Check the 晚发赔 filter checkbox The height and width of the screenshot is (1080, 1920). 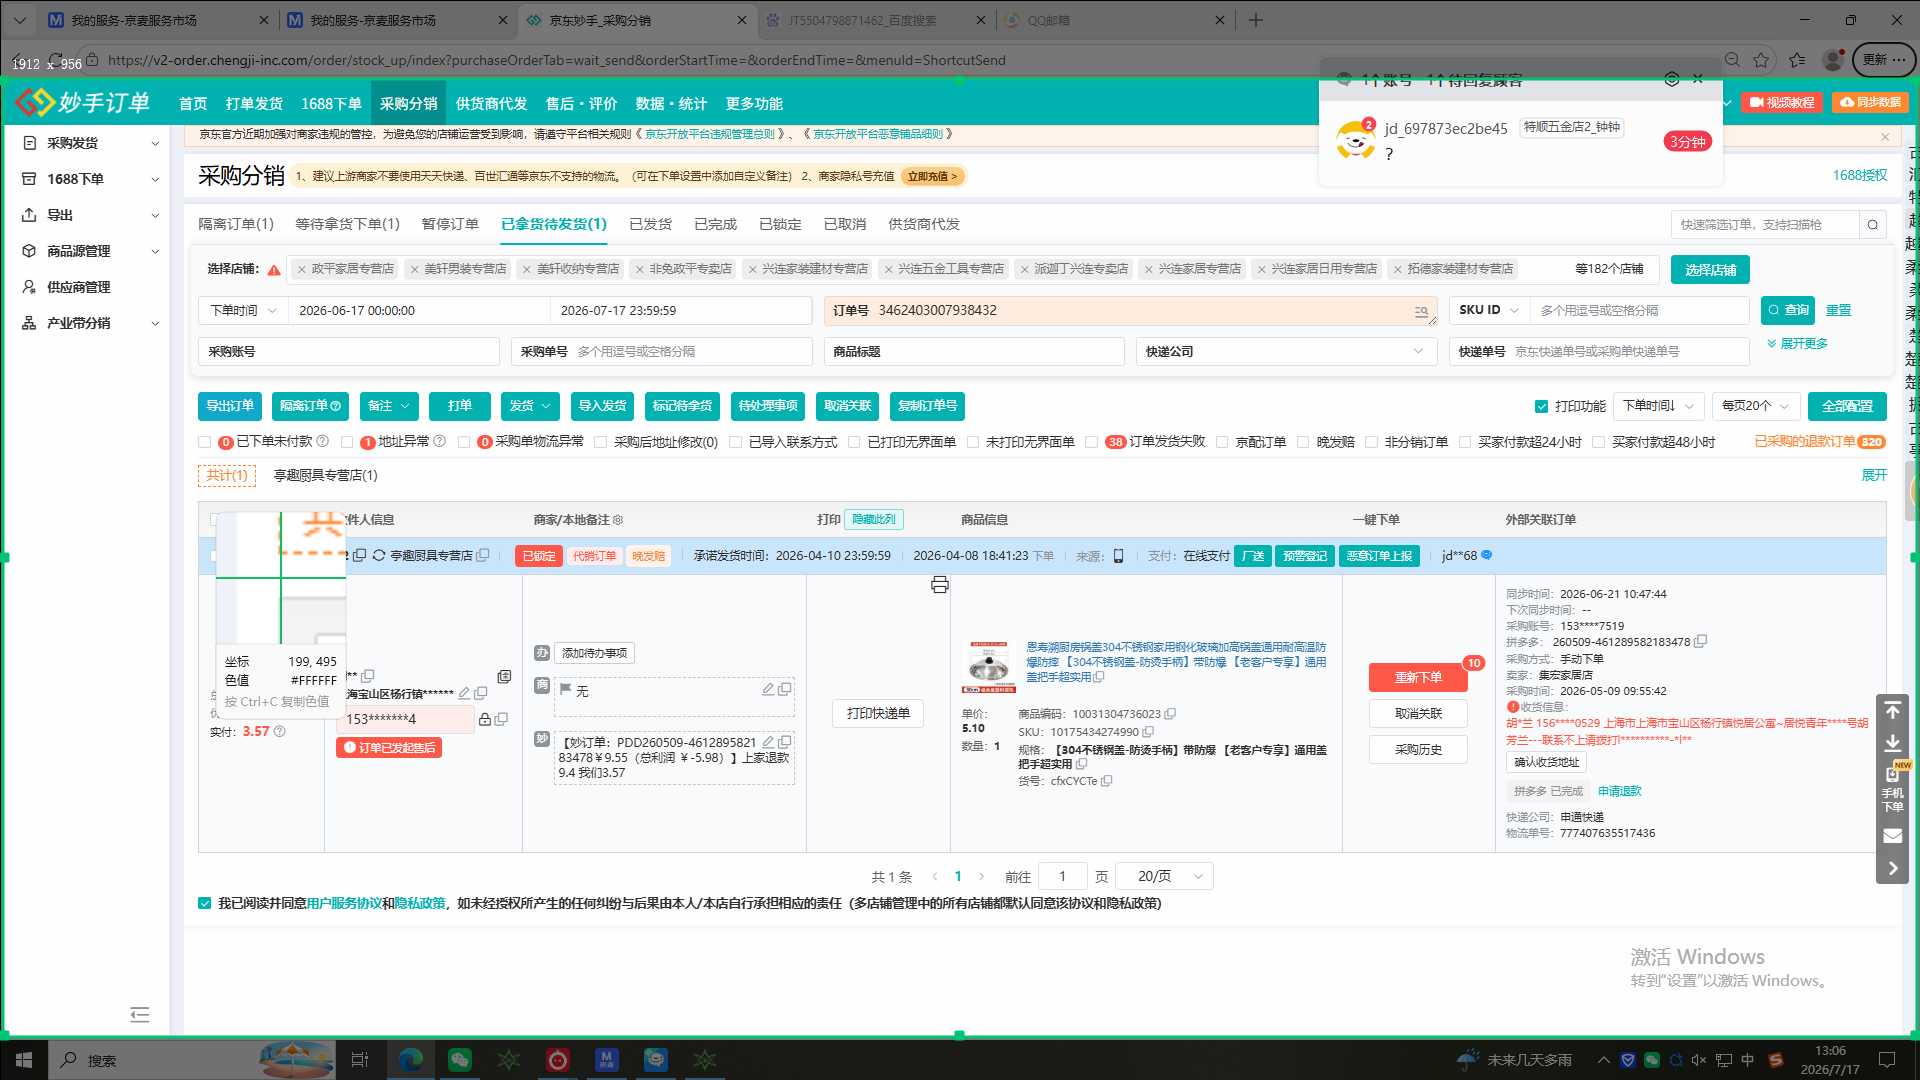click(x=1303, y=442)
